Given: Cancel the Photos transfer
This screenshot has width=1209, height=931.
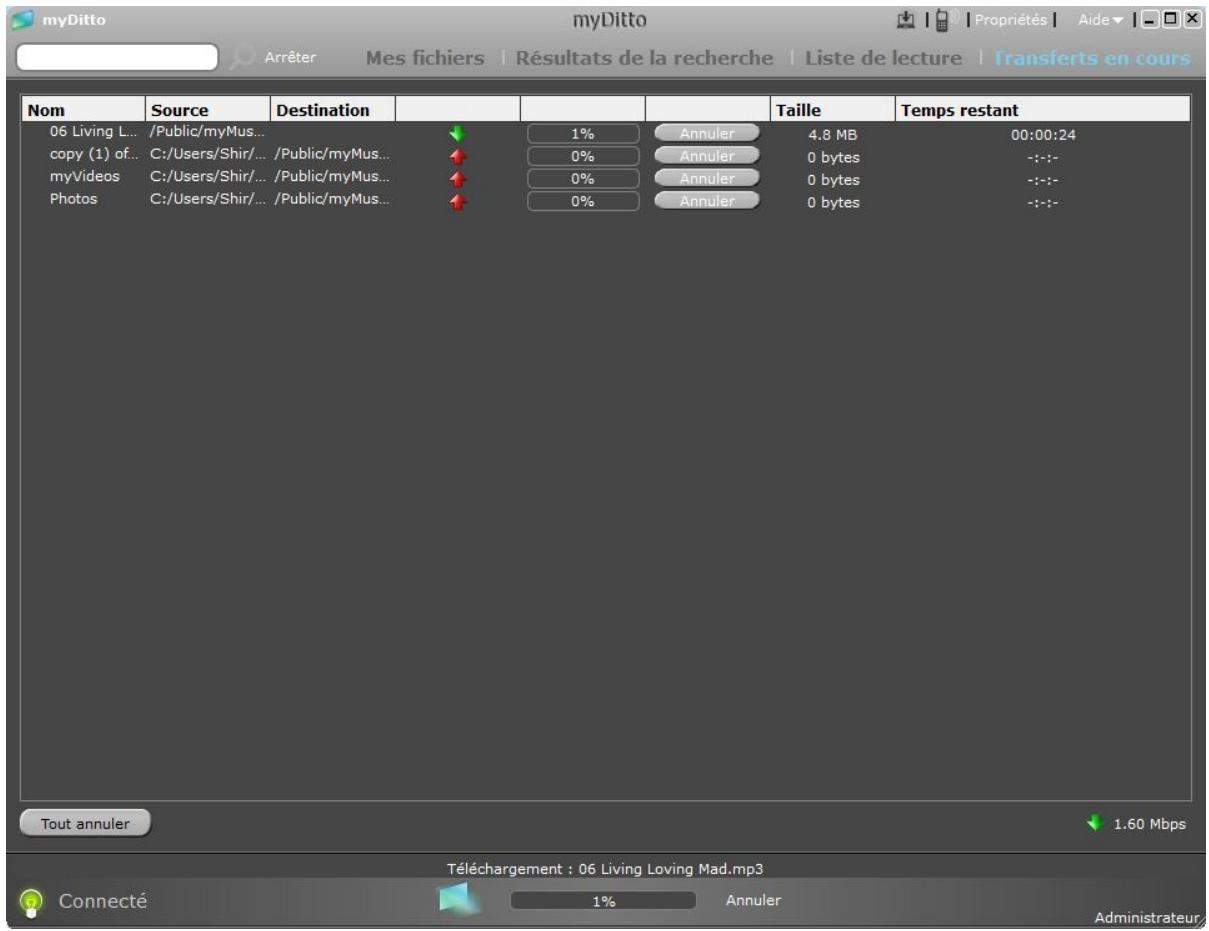Looking at the screenshot, I should pos(707,202).
